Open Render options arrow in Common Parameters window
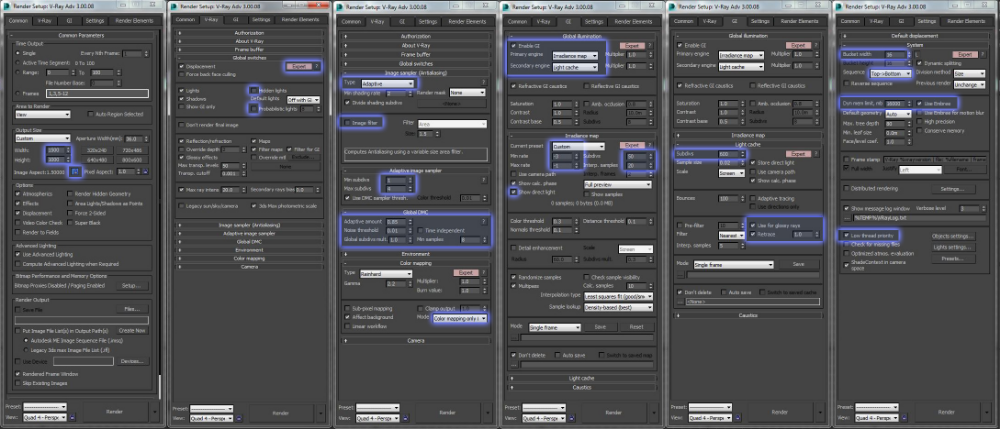Image resolution: width=1000 pixels, height=429 pixels. tap(155, 412)
